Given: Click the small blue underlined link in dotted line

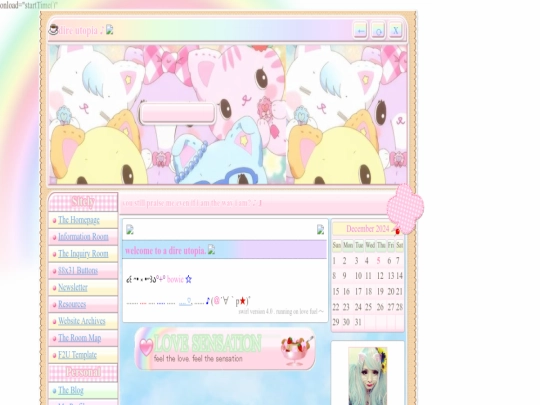Looking at the screenshot, I should tap(185, 302).
